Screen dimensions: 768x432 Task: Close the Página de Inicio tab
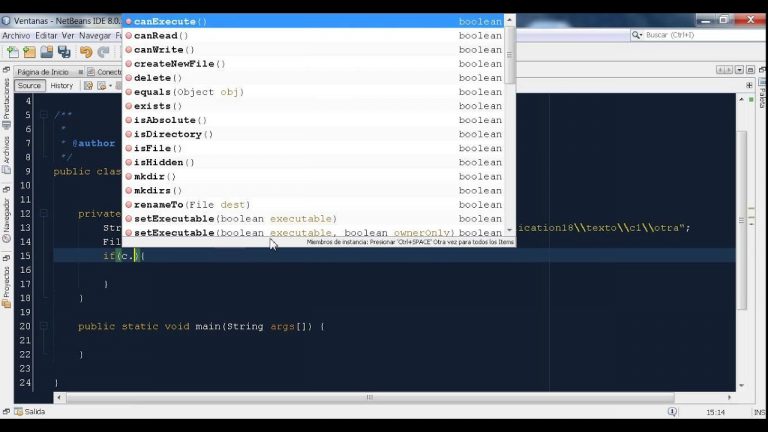(81, 72)
